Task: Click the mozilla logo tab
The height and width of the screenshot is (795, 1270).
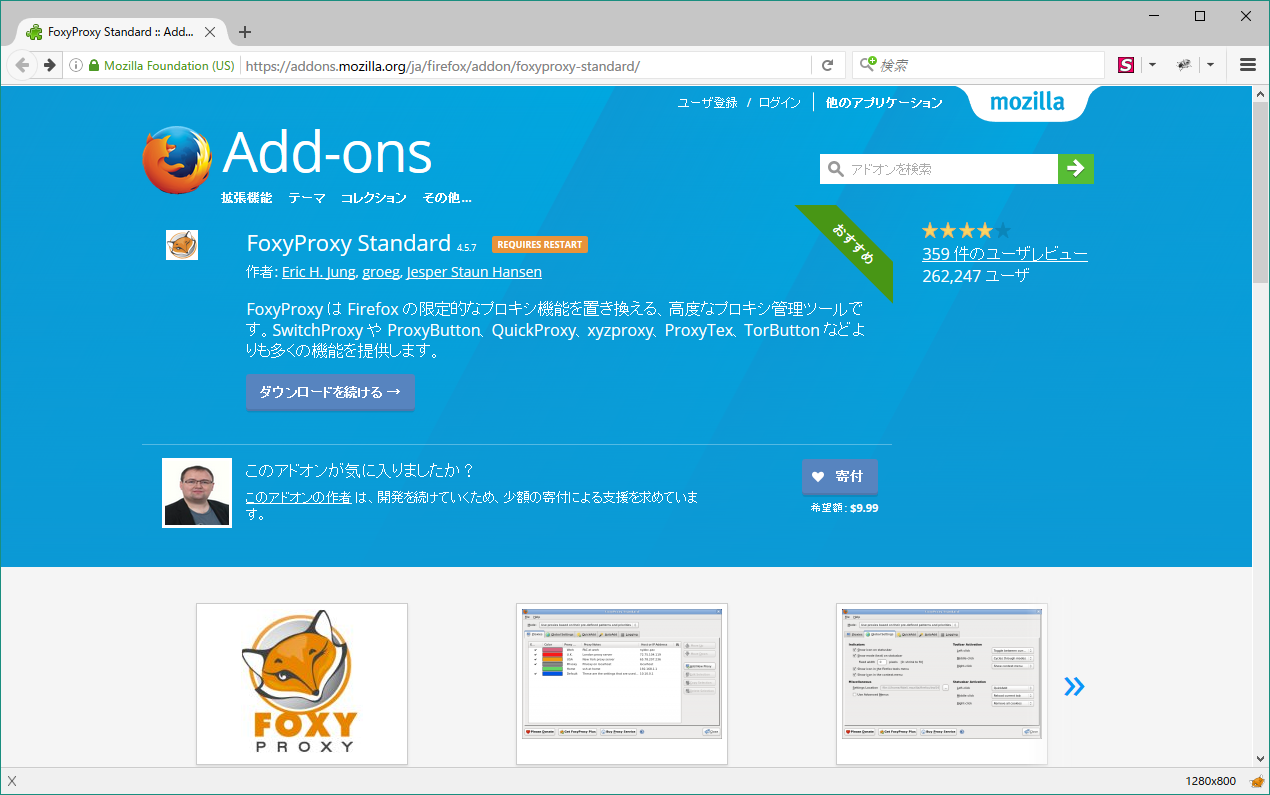Action: pyautogui.click(x=1027, y=102)
